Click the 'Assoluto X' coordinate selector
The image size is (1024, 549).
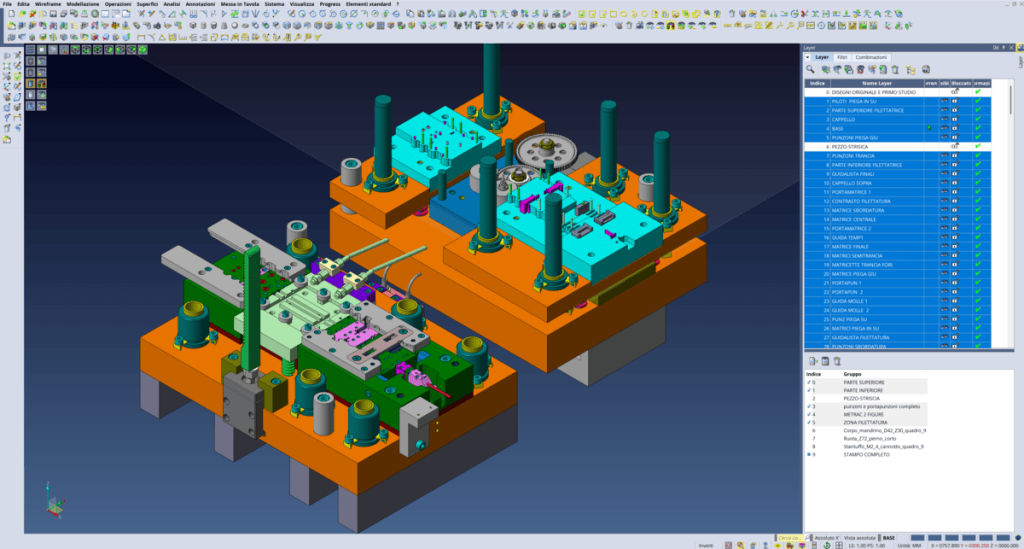pos(828,538)
